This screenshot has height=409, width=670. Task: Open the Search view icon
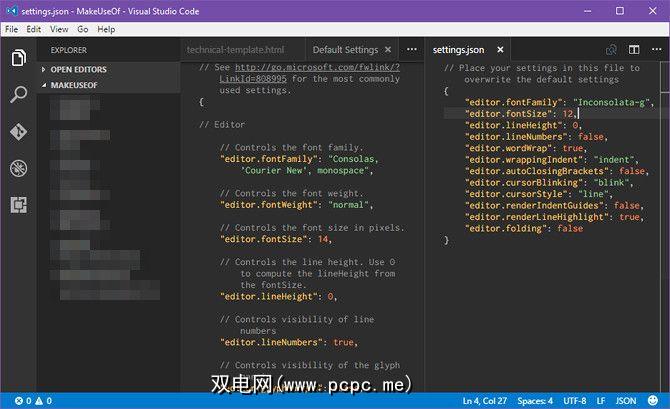pyautogui.click(x=18, y=95)
